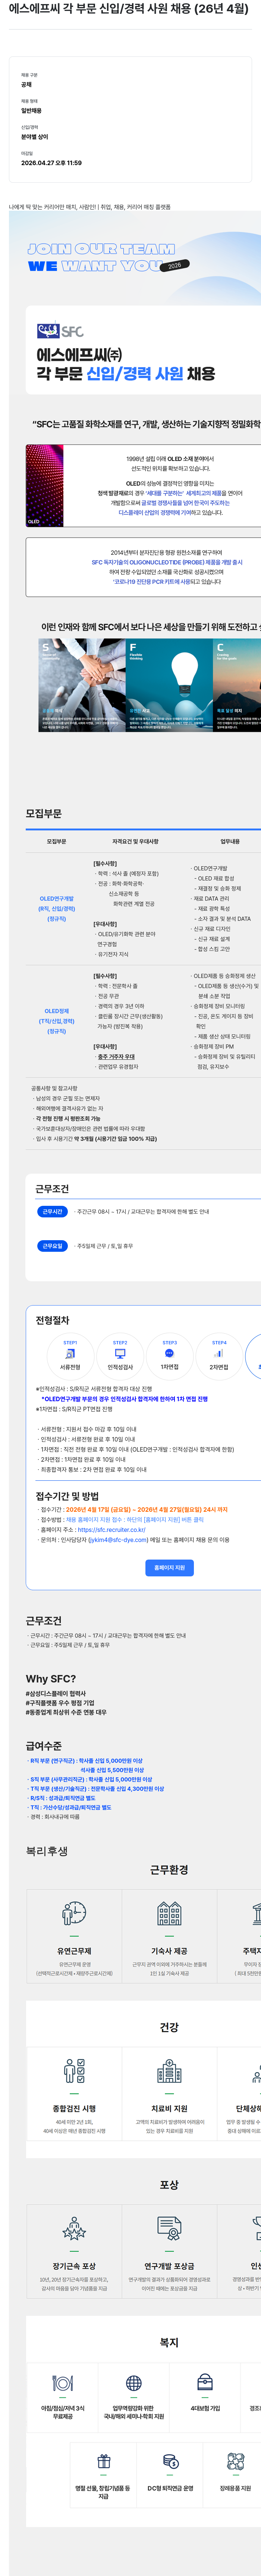Viewport: 261px width, 2576px height.
Task: Click the 접수기간 및 방법 heading
Action: coord(67,1496)
